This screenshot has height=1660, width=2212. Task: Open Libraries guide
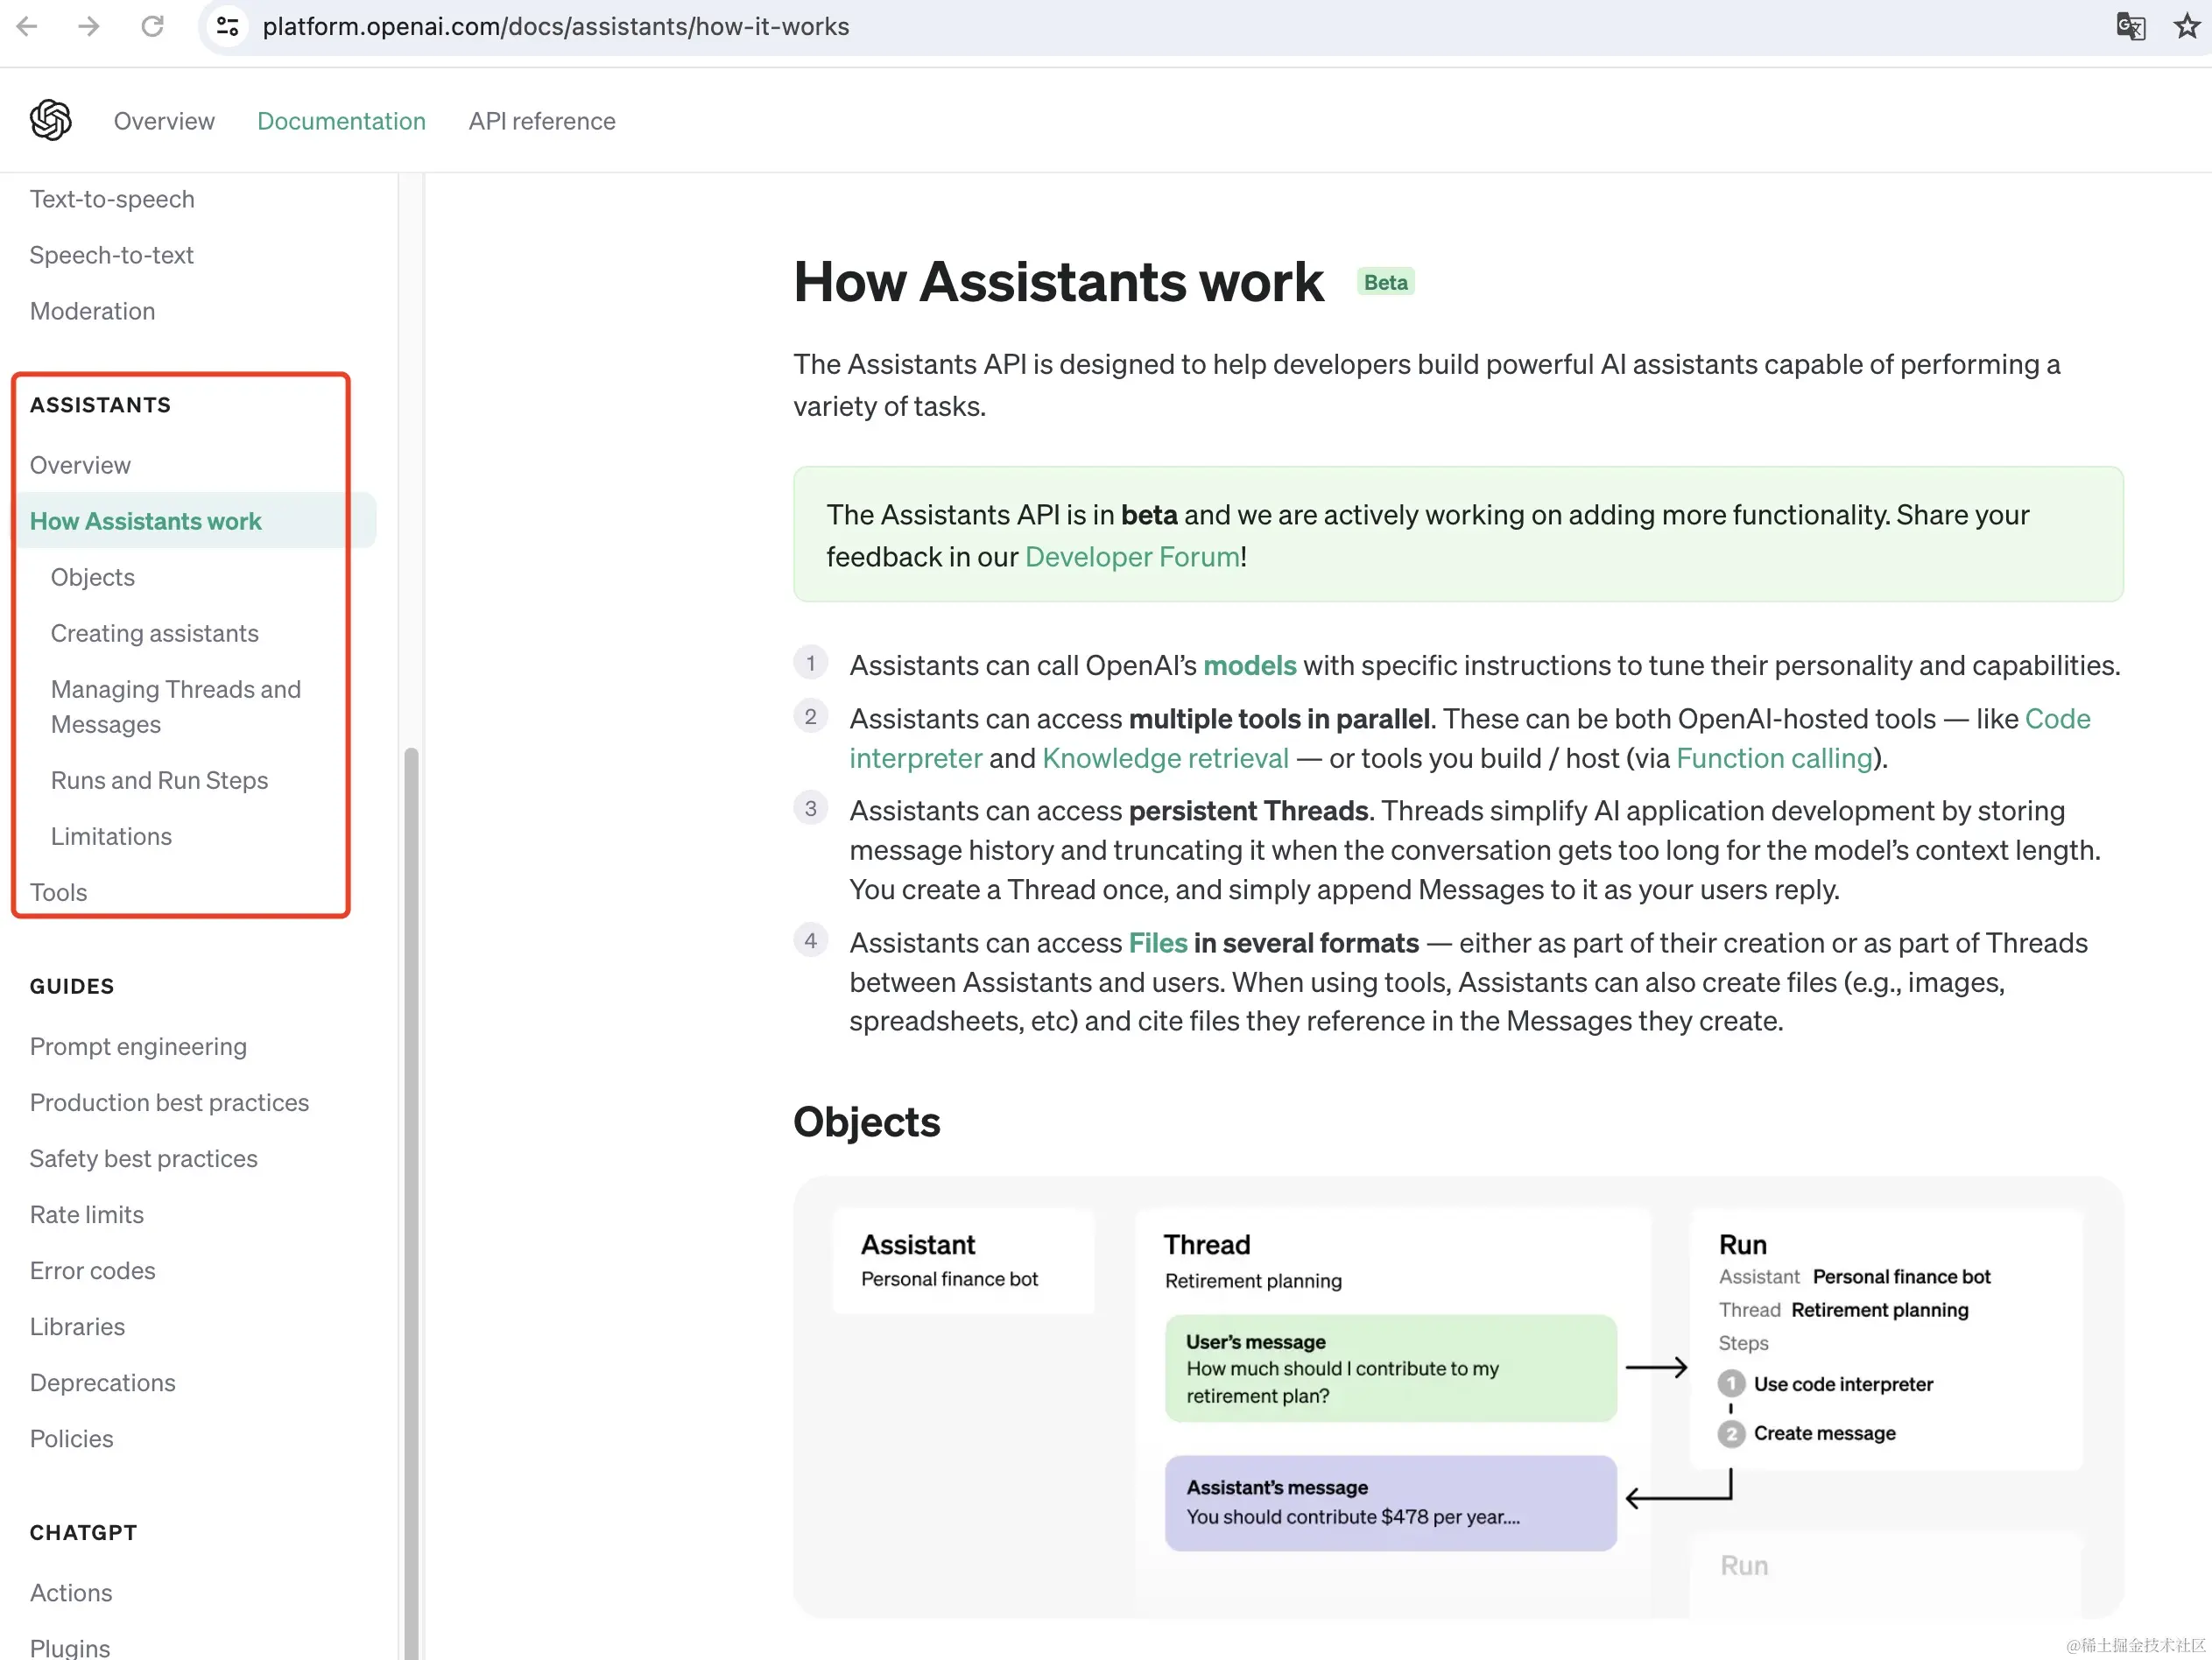(x=77, y=1326)
